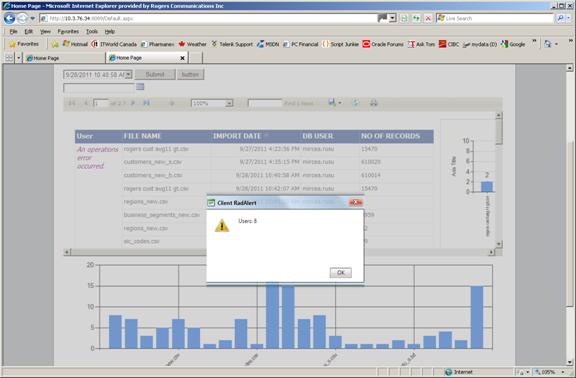This screenshot has width=576, height=378.
Task: Click OK in the Client RadAlert dialog
Action: (x=341, y=273)
